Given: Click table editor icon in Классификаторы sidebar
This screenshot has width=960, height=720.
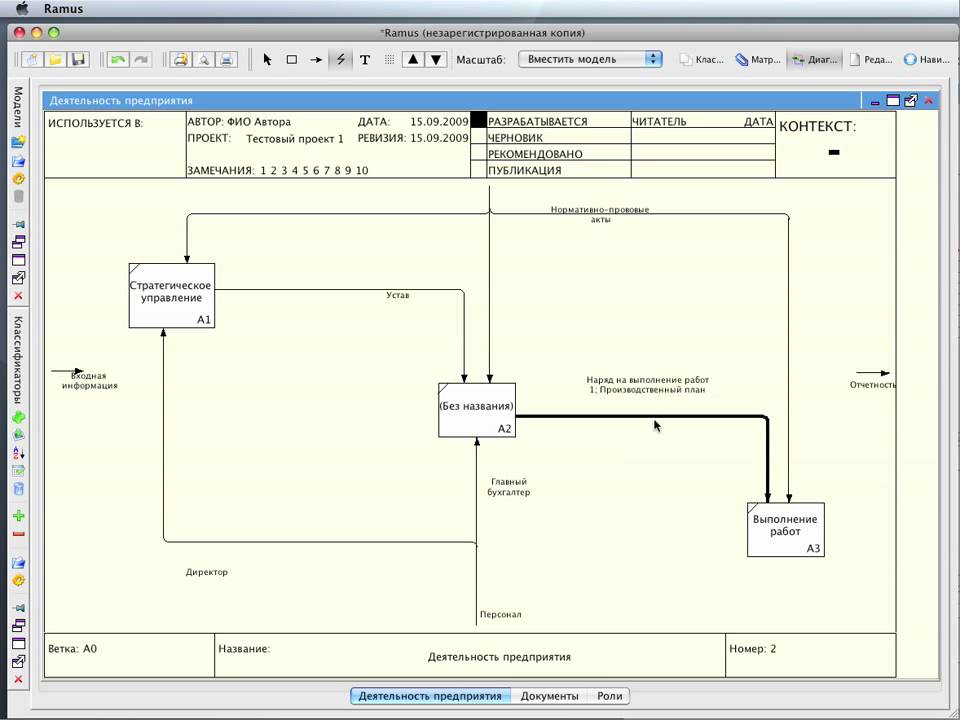Looking at the screenshot, I should pos(18,471).
